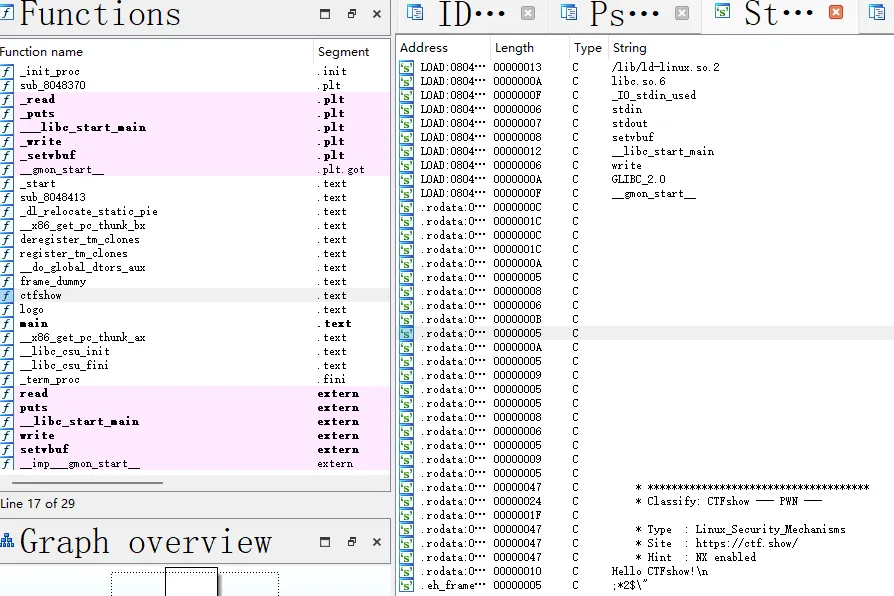Click the f icon beside the ctfshow function
894x596 pixels.
pyautogui.click(x=8, y=295)
